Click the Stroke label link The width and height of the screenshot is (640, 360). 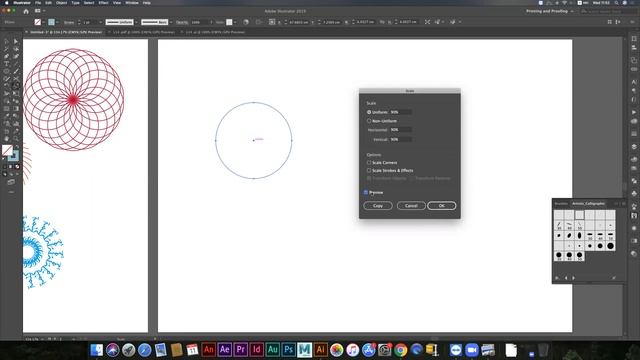coord(69,22)
